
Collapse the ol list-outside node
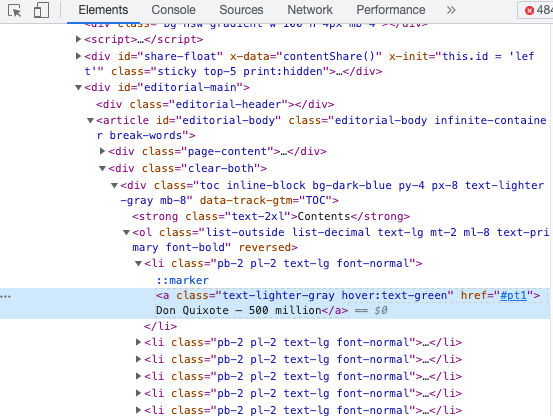pos(126,233)
